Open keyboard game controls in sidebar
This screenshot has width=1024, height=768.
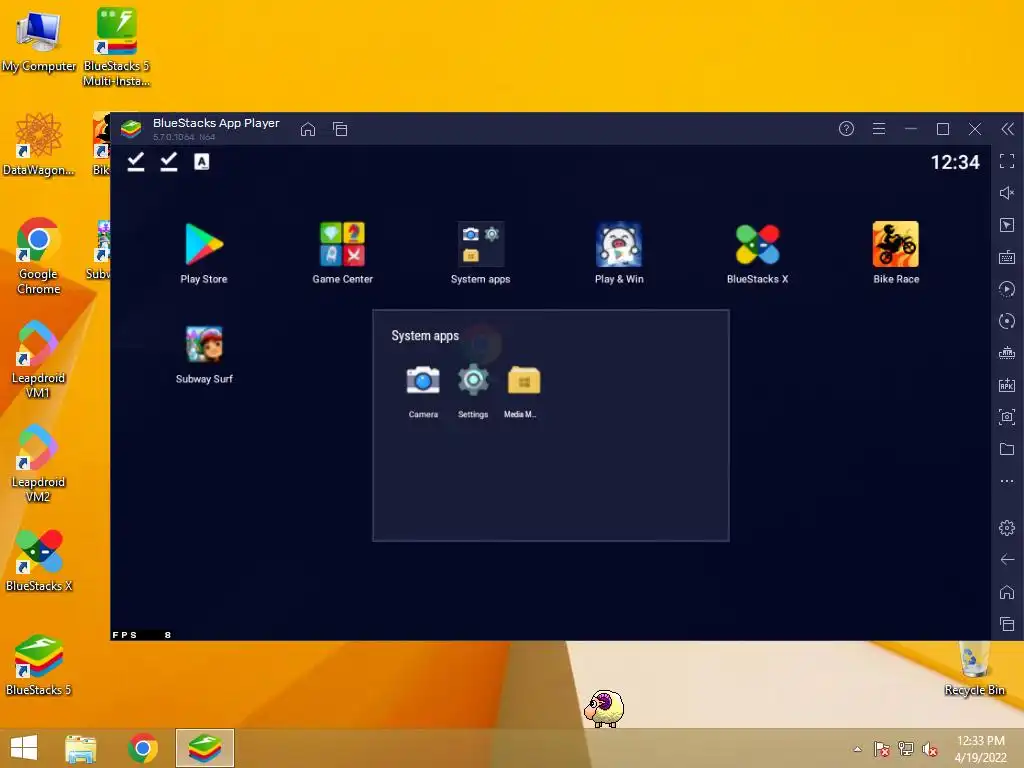1007,257
